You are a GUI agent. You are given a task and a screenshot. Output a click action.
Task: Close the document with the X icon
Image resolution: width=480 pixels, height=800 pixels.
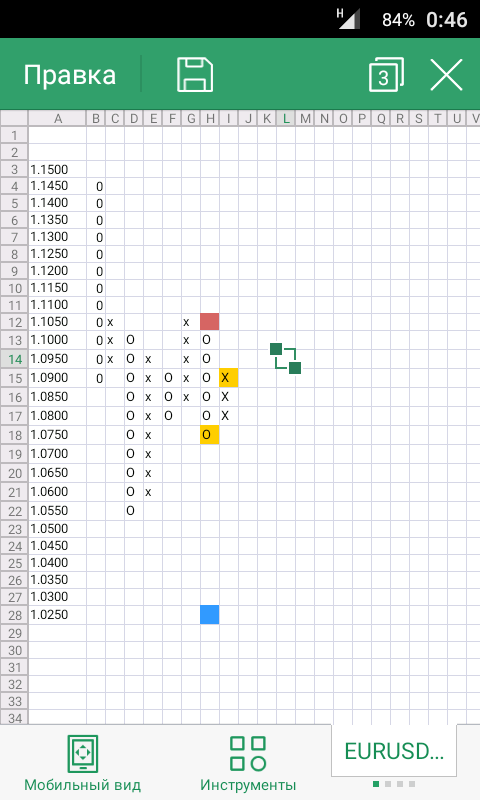[x=446, y=74]
